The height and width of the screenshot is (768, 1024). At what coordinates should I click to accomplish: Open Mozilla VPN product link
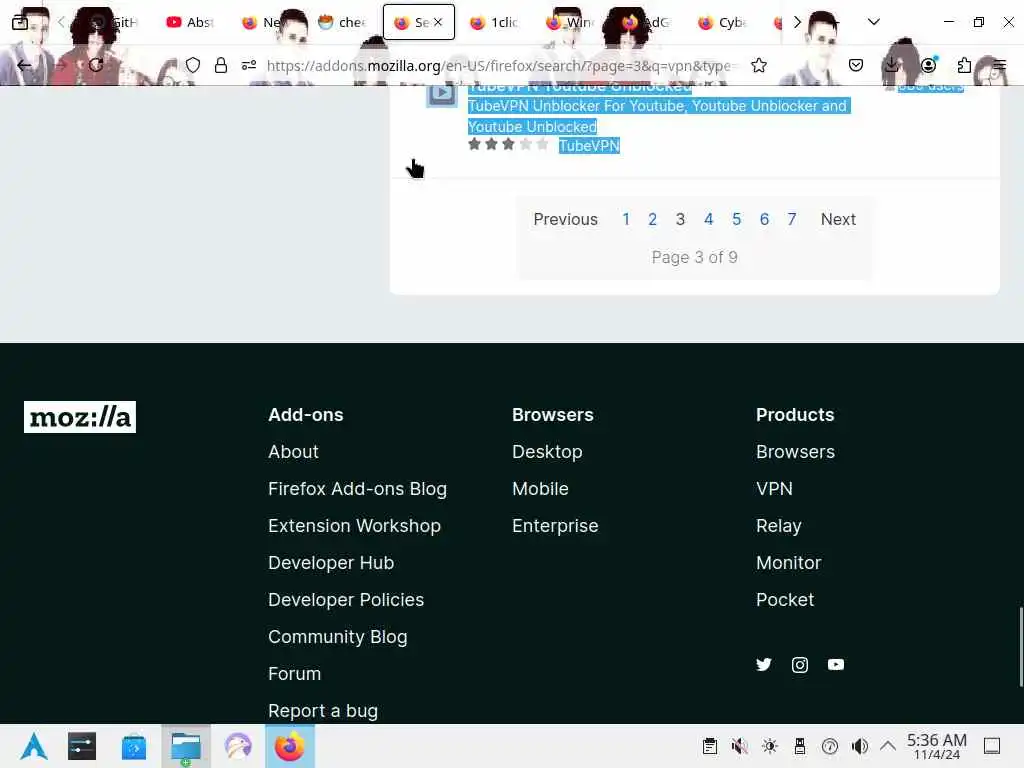774,489
